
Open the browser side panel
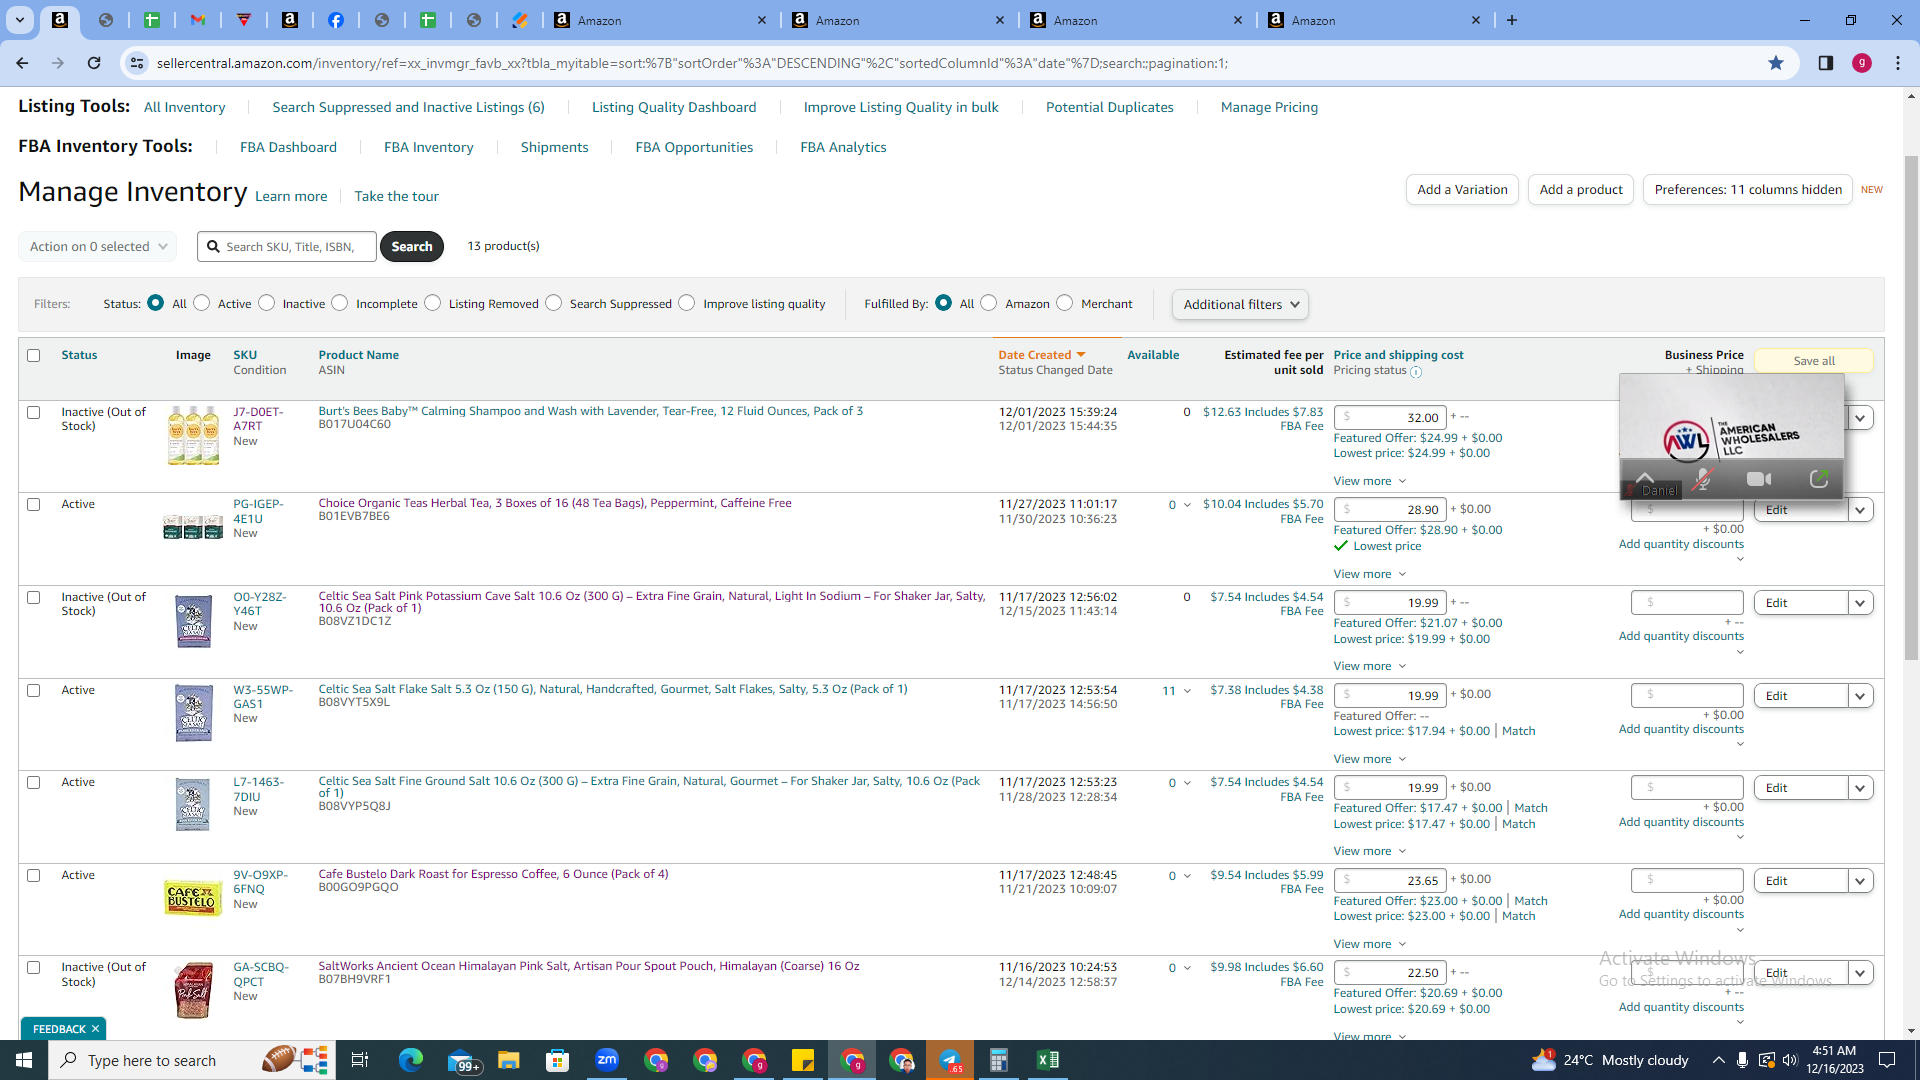(1826, 63)
